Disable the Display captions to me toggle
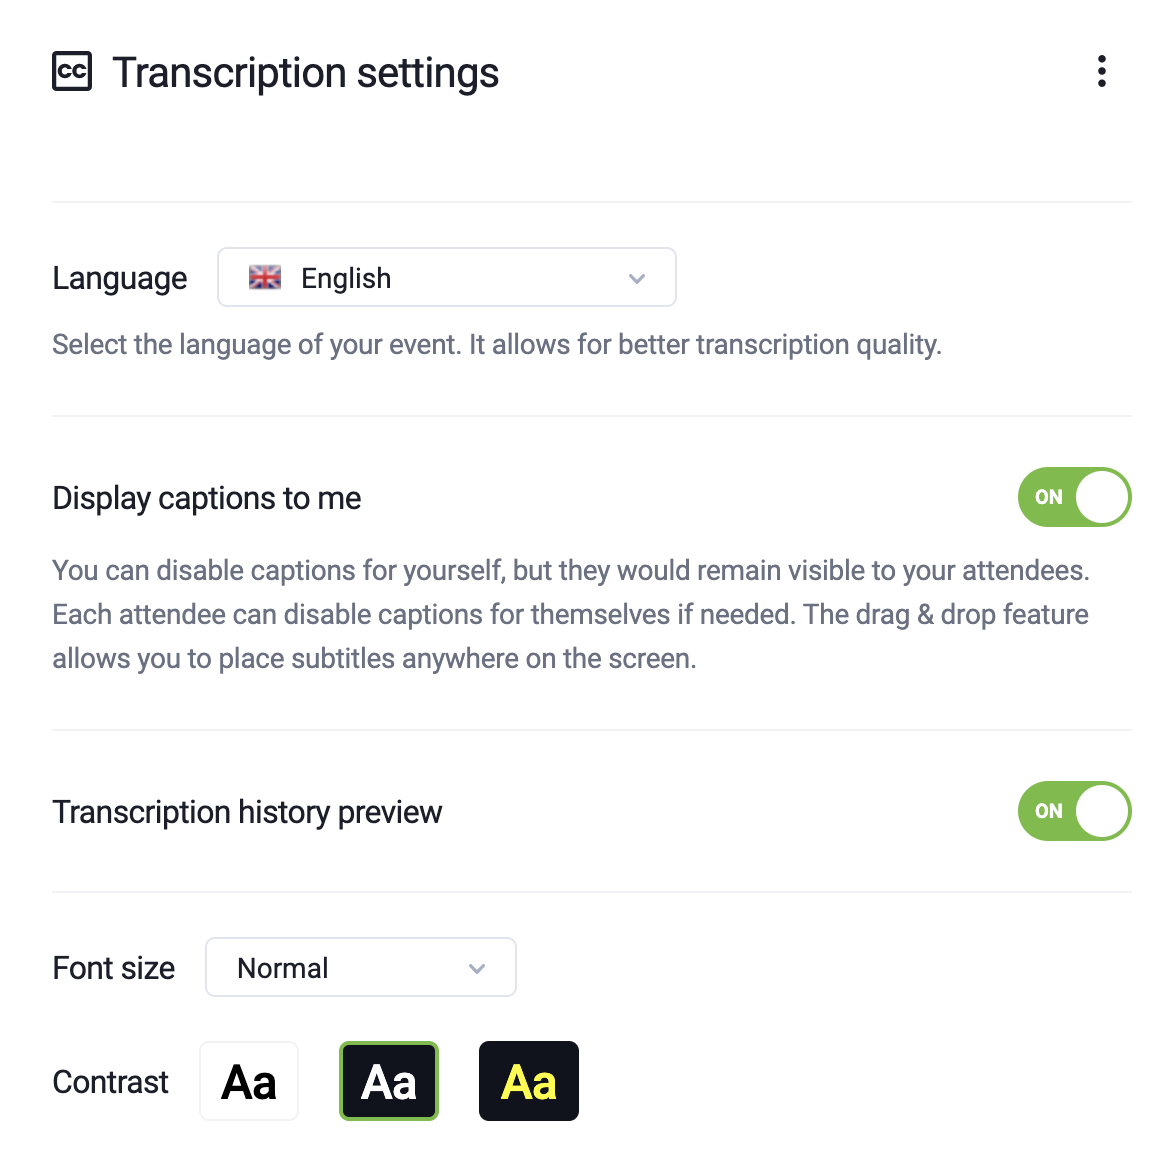Image resolution: width=1176 pixels, height=1168 pixels. point(1074,497)
